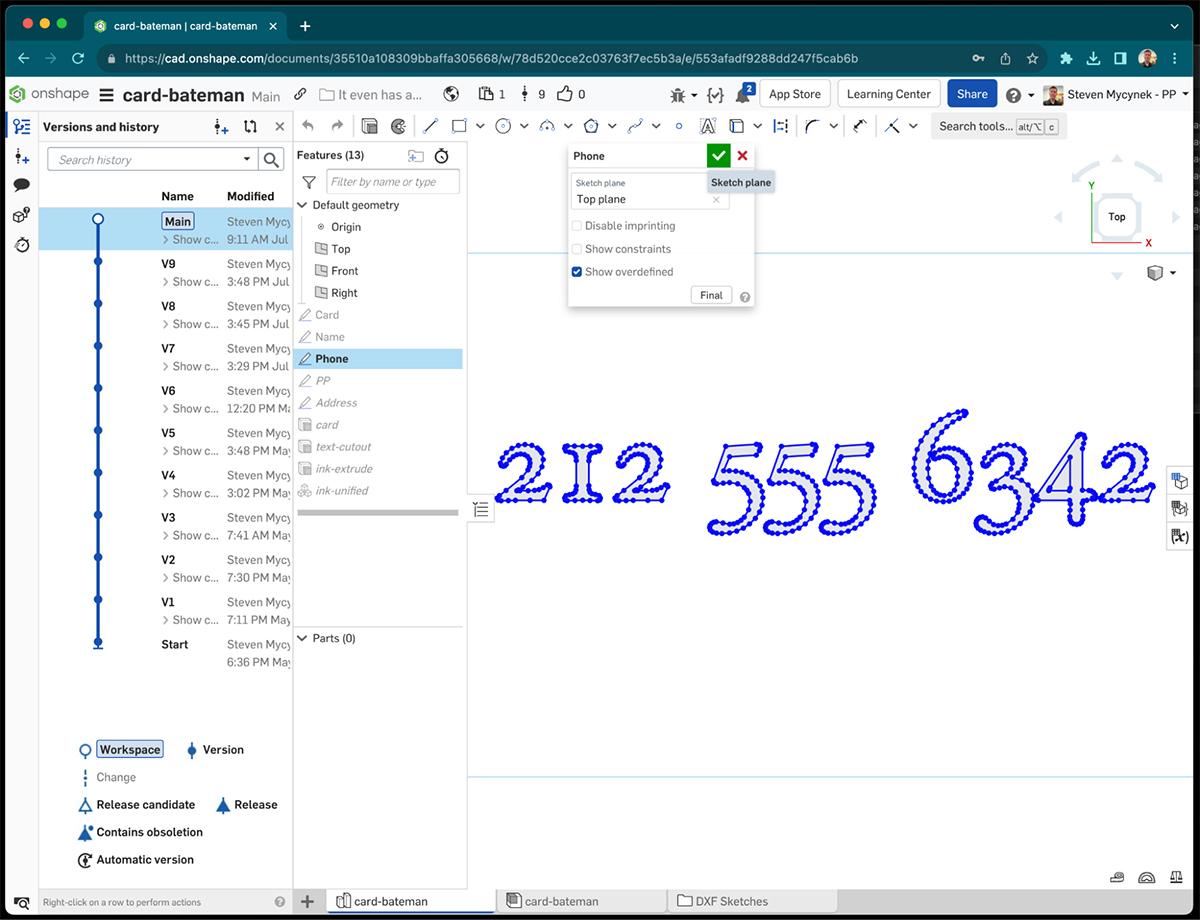Open the Learning Center

(x=888, y=94)
